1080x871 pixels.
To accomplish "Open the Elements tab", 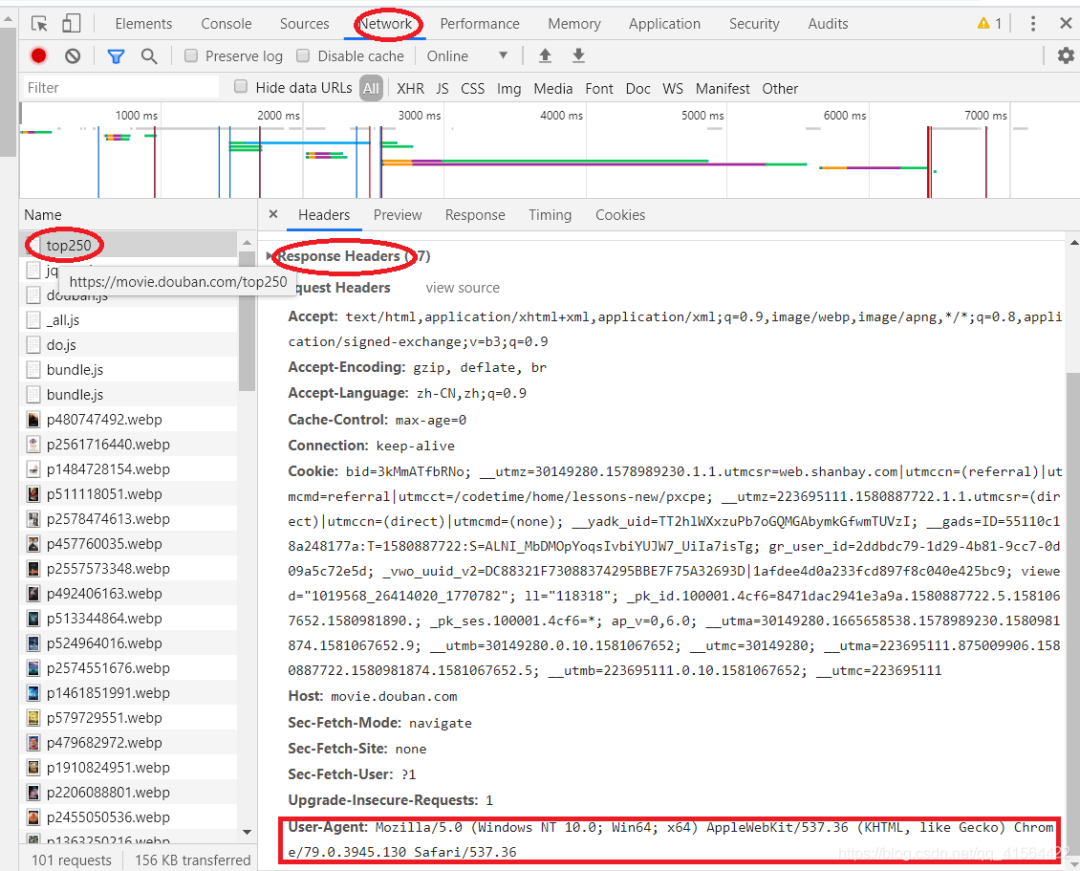I will click(x=143, y=23).
